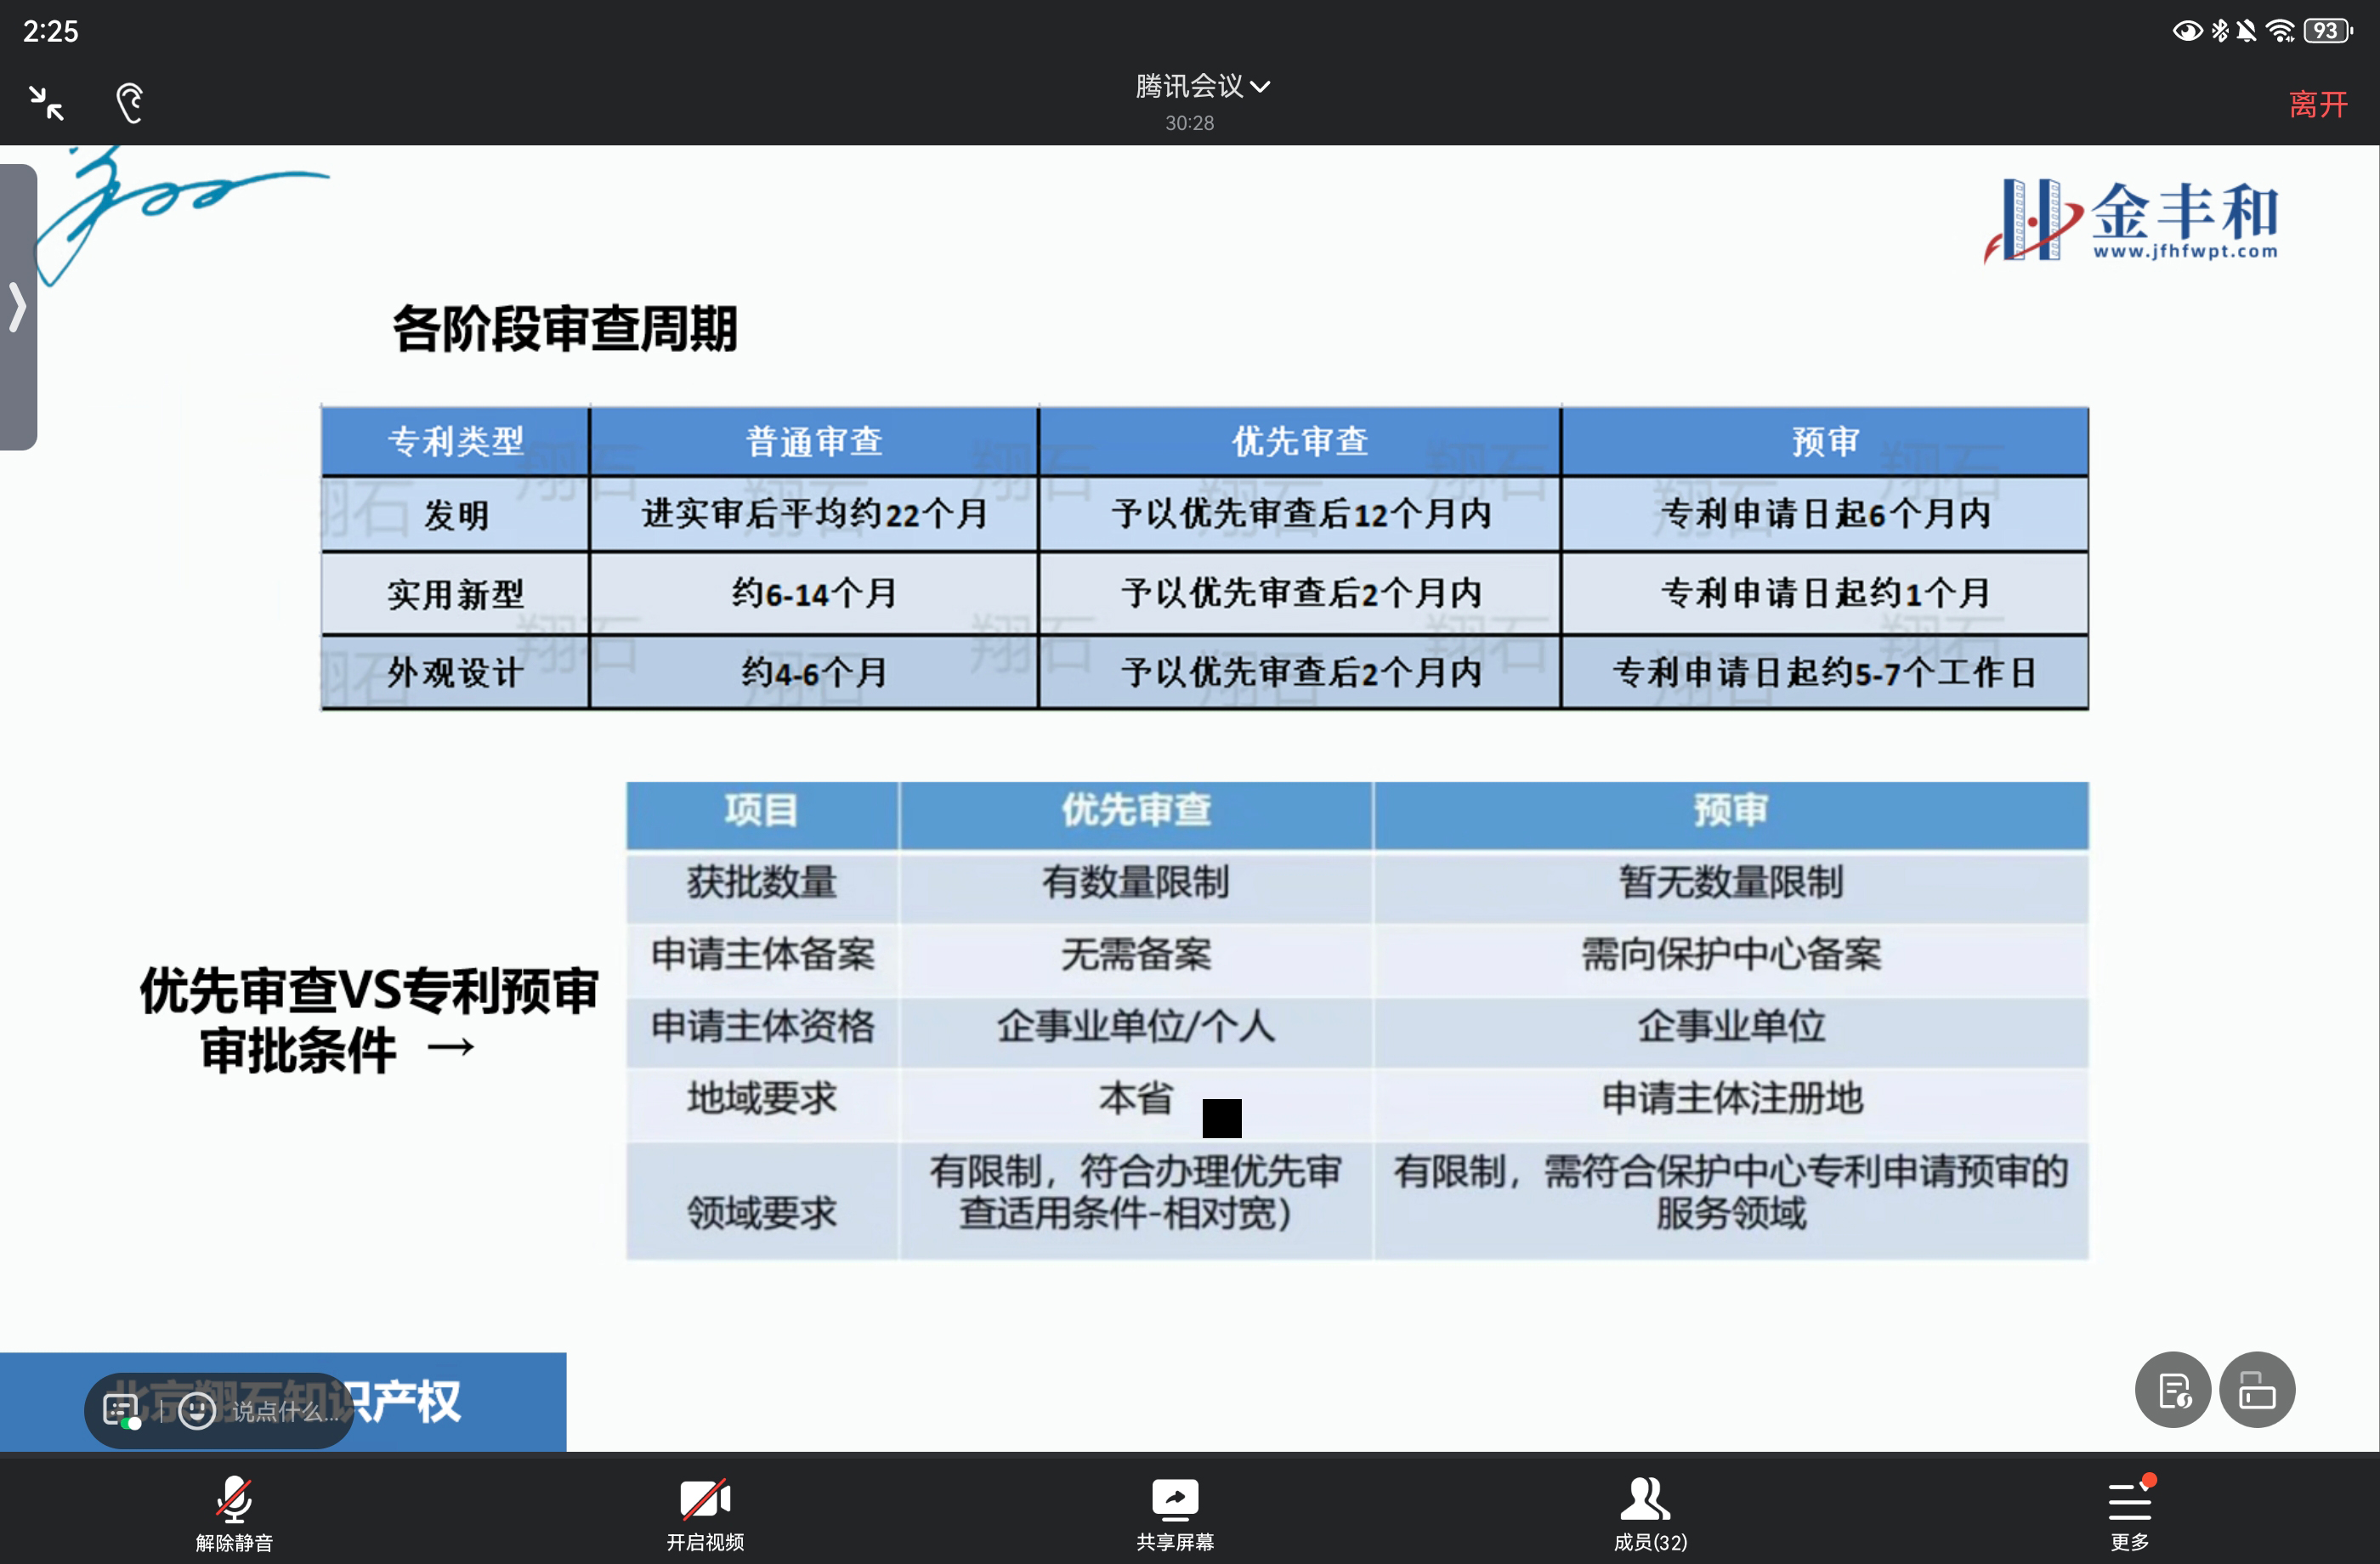Screen dimensions: 2380x1564
Task: Tap the layout switch icon bottom right
Action: (x=2257, y=1390)
